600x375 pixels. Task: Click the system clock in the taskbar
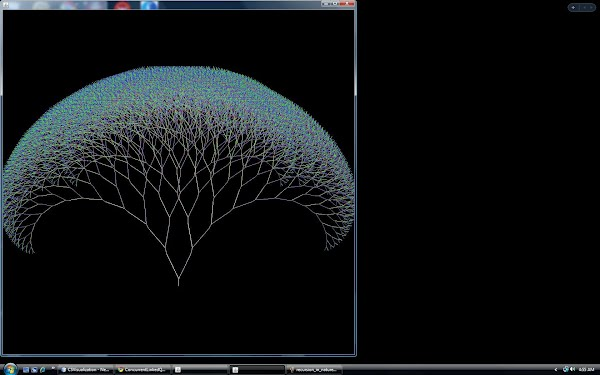tap(586, 370)
